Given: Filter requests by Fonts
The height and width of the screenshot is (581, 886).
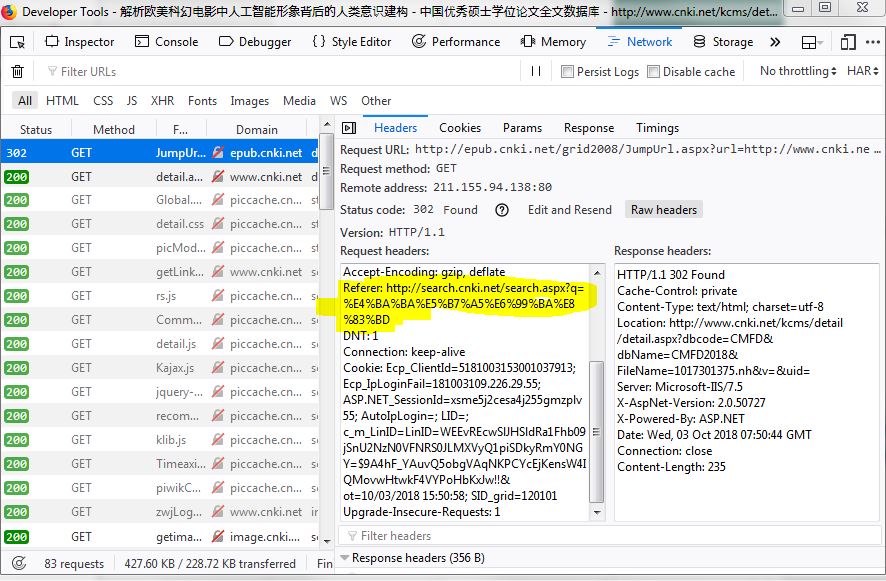Looking at the screenshot, I should click(x=202, y=101).
